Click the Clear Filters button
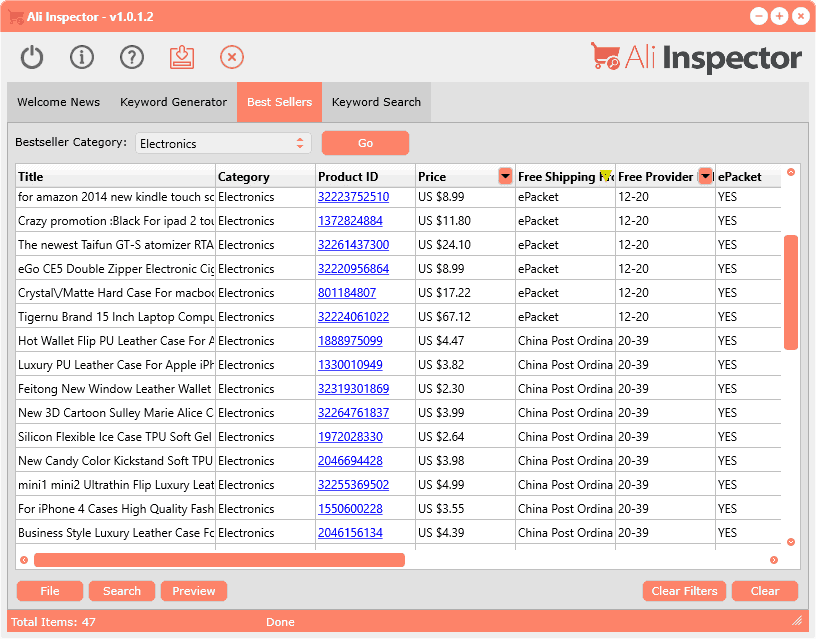The image size is (816, 639). (684, 591)
